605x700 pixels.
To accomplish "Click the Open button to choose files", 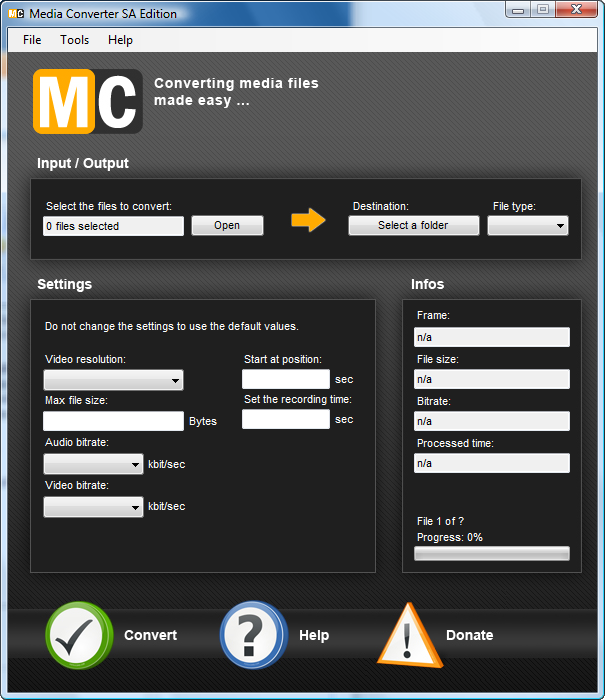I will tap(227, 225).
